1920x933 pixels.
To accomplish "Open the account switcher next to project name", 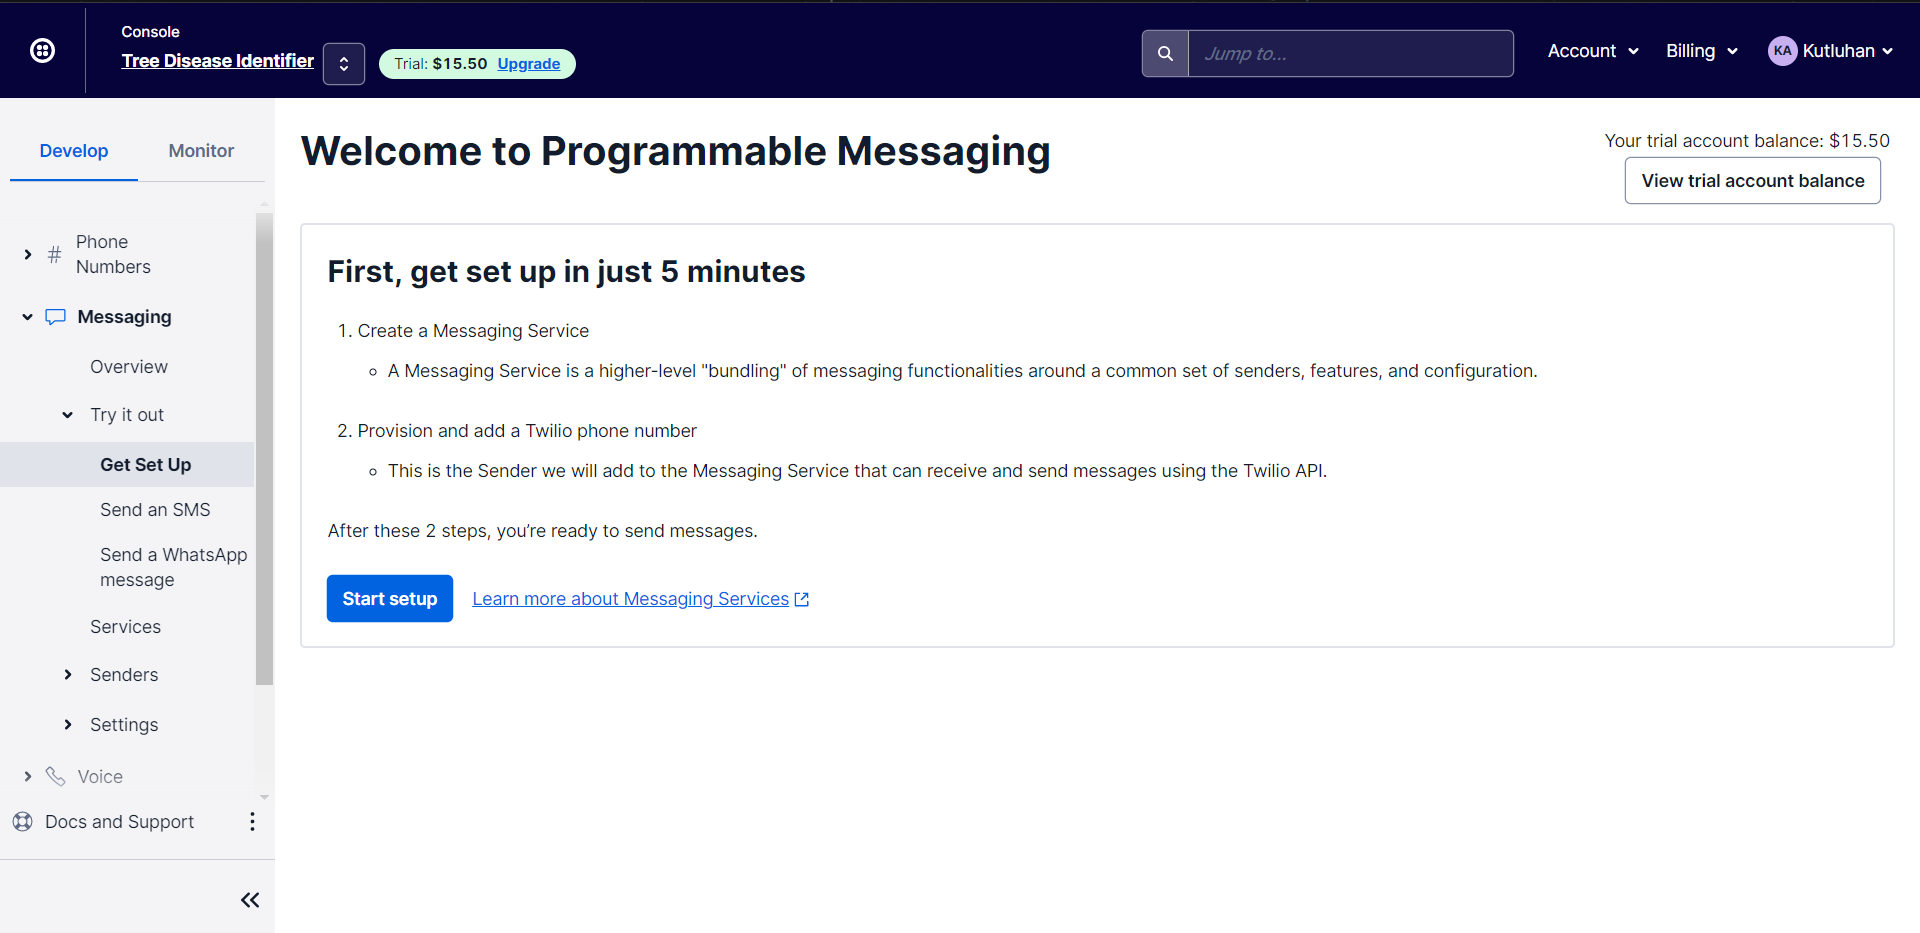I will (x=343, y=64).
